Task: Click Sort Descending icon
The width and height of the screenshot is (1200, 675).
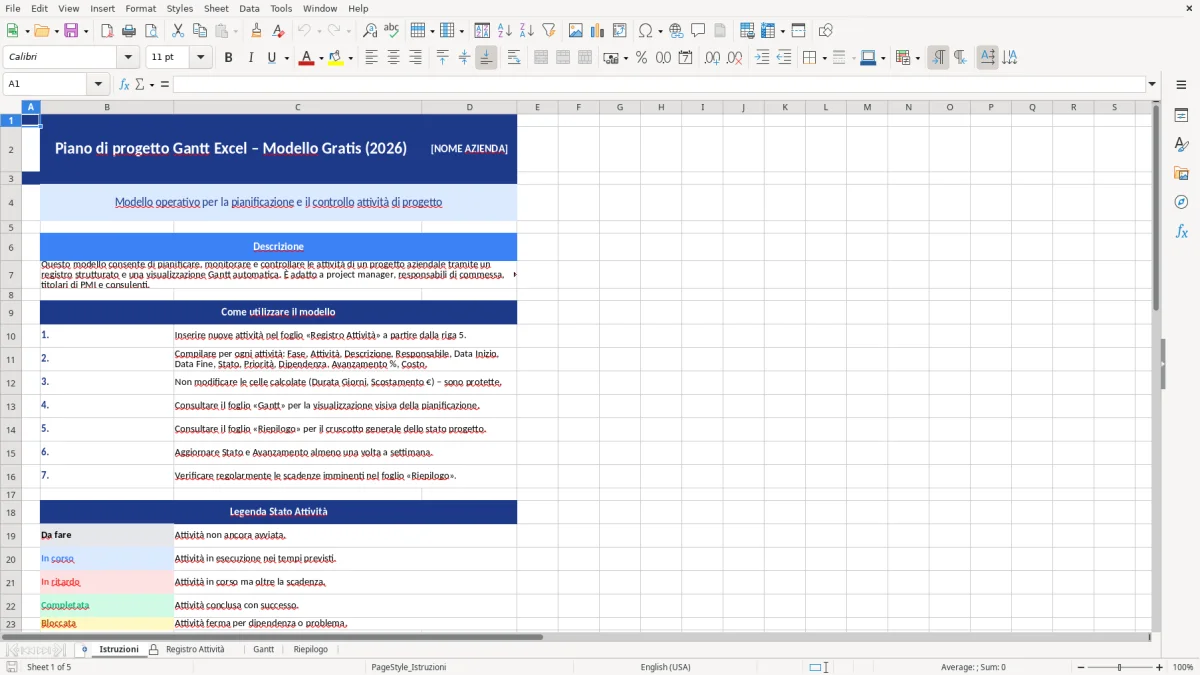Action: click(526, 31)
